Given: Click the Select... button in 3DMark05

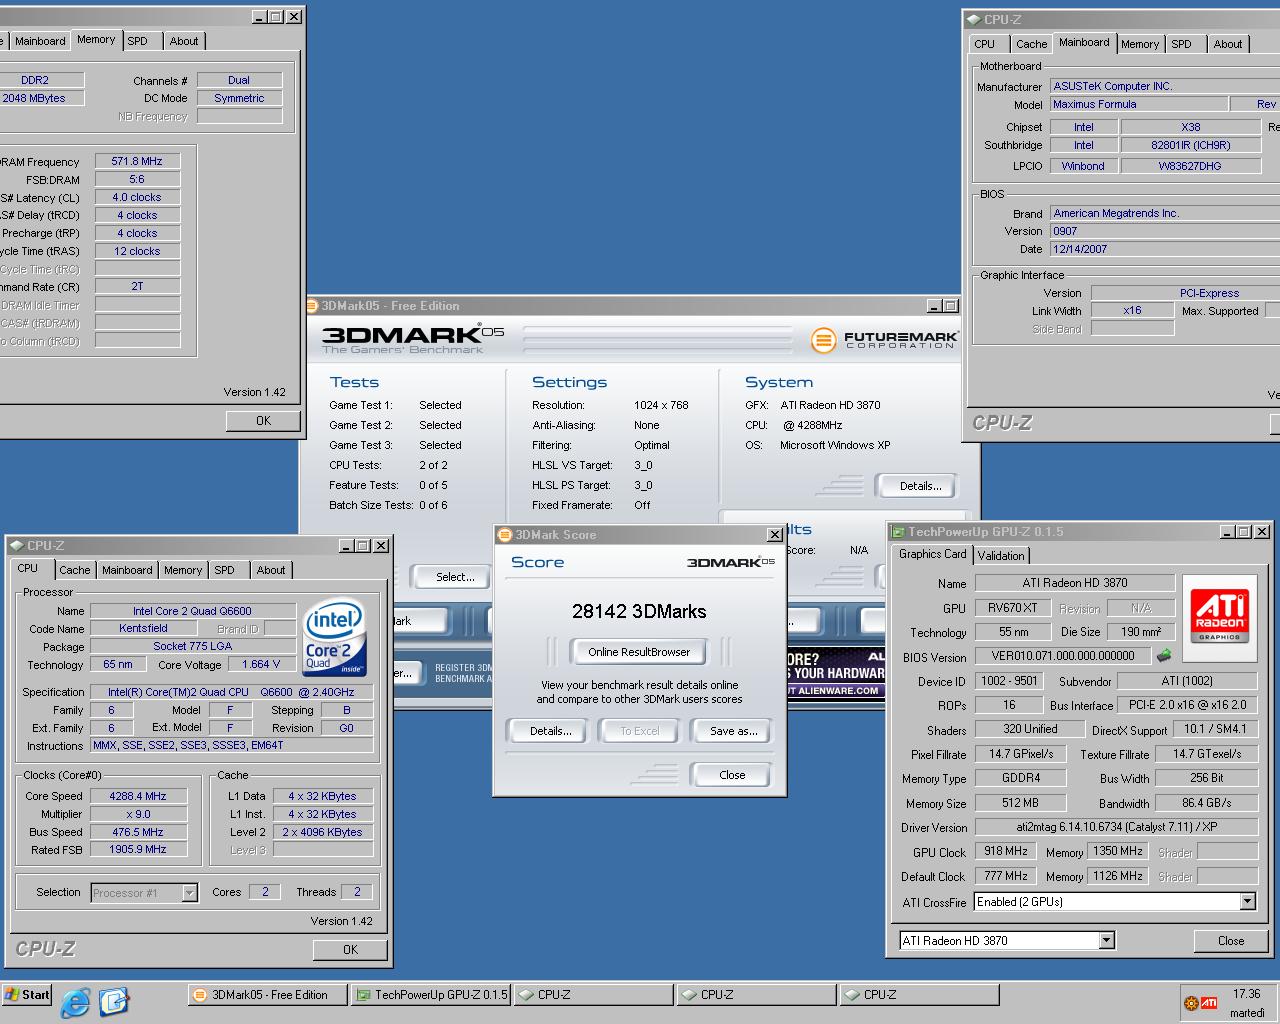Looking at the screenshot, I should coord(455,577).
